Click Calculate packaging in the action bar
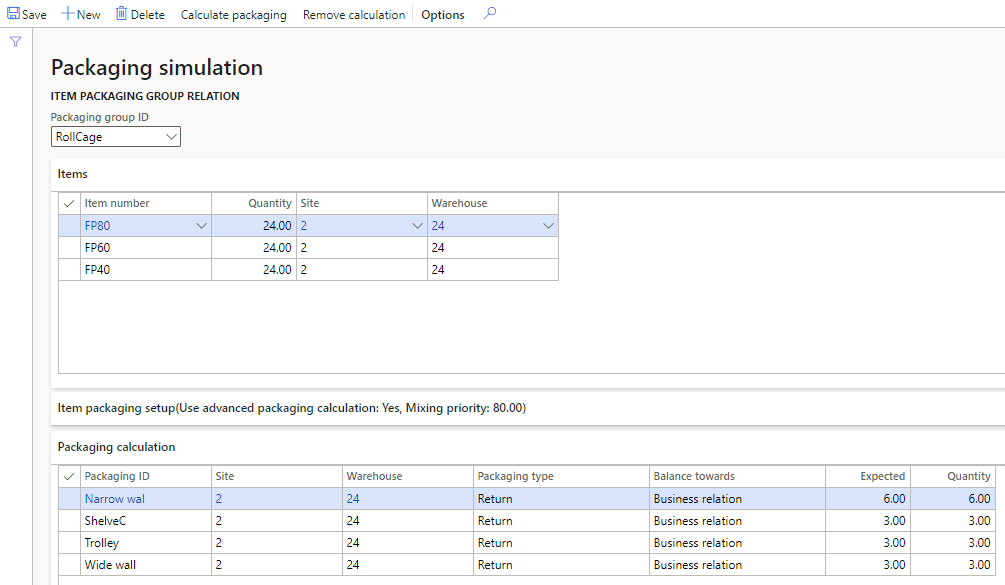 point(233,15)
